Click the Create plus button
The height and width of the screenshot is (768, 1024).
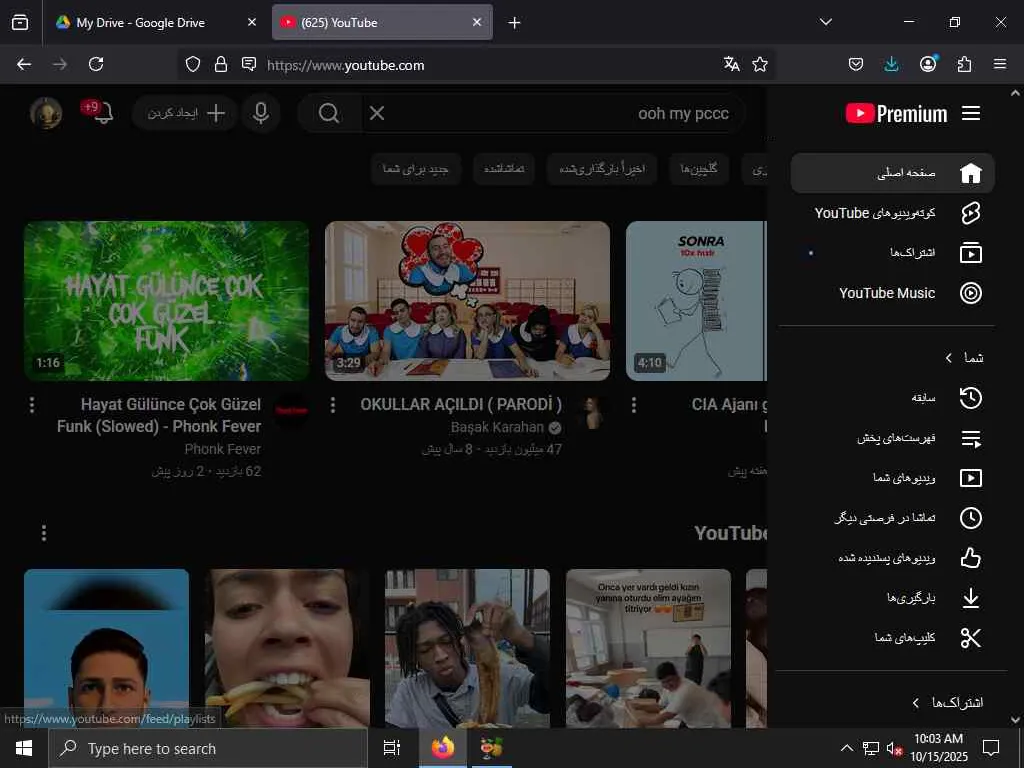click(185, 113)
